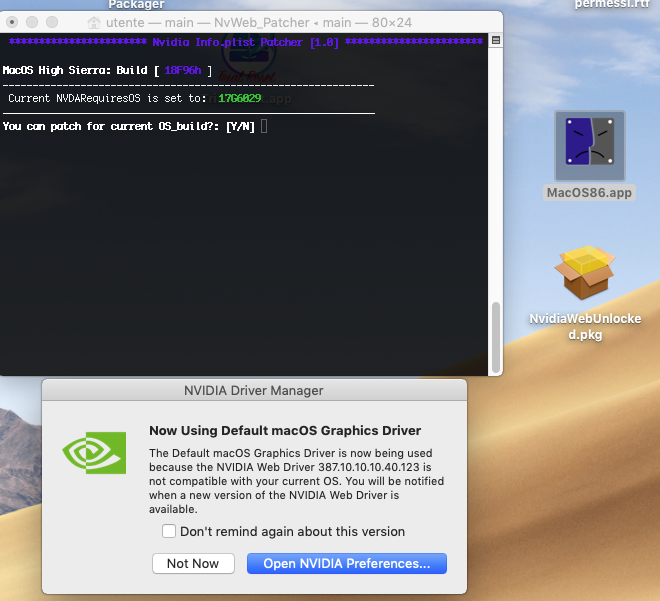The width and height of the screenshot is (660, 601).
Task: Click the MacOS86.app file label
Action: (589, 192)
